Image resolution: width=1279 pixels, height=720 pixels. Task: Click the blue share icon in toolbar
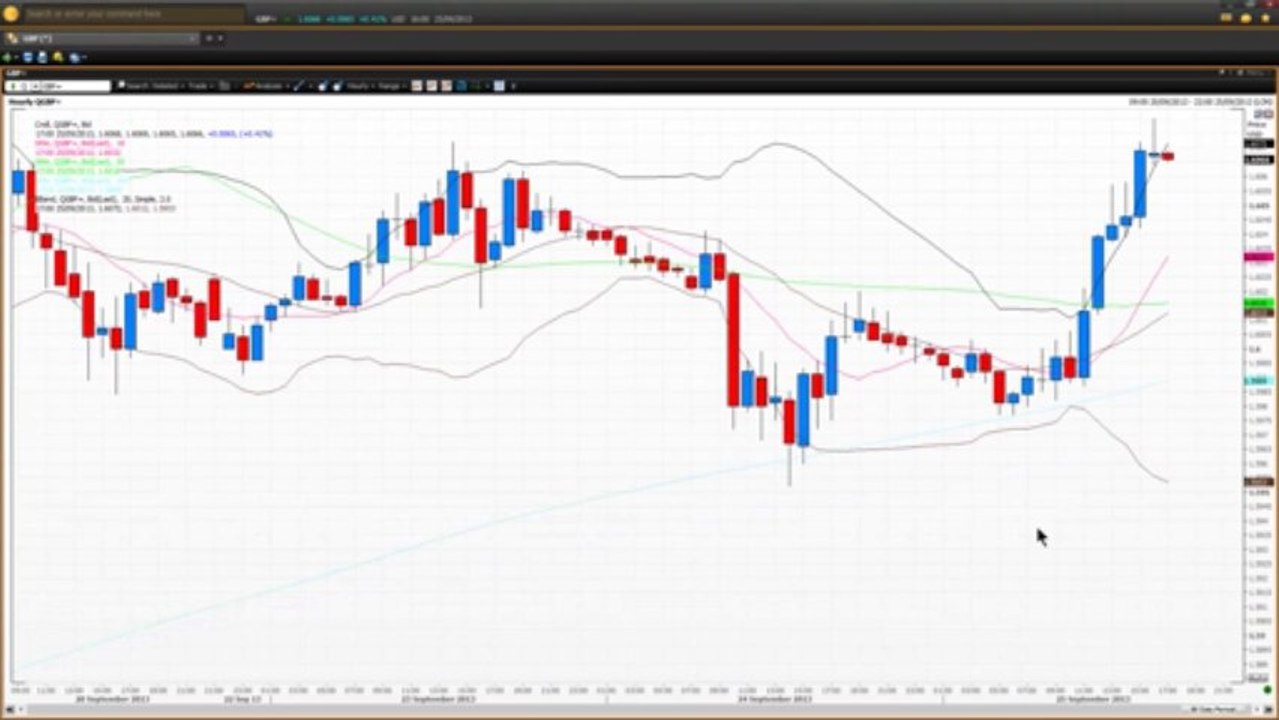click(x=74, y=58)
